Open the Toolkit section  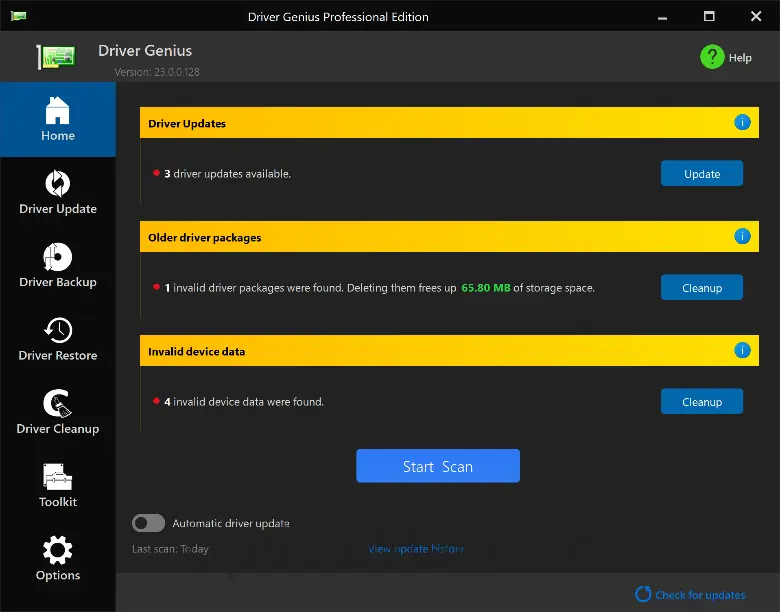tap(57, 485)
